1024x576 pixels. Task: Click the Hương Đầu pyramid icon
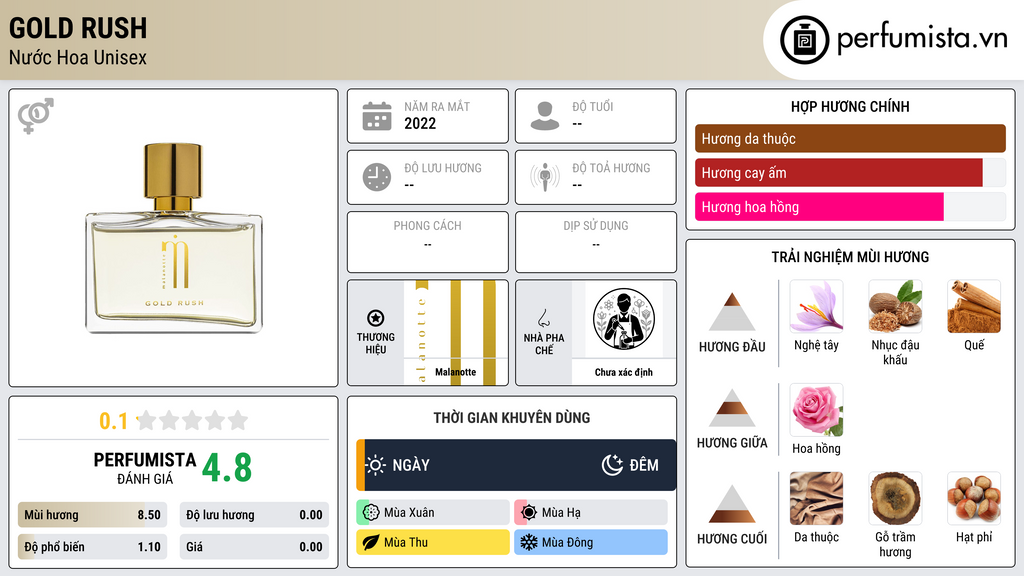click(732, 312)
